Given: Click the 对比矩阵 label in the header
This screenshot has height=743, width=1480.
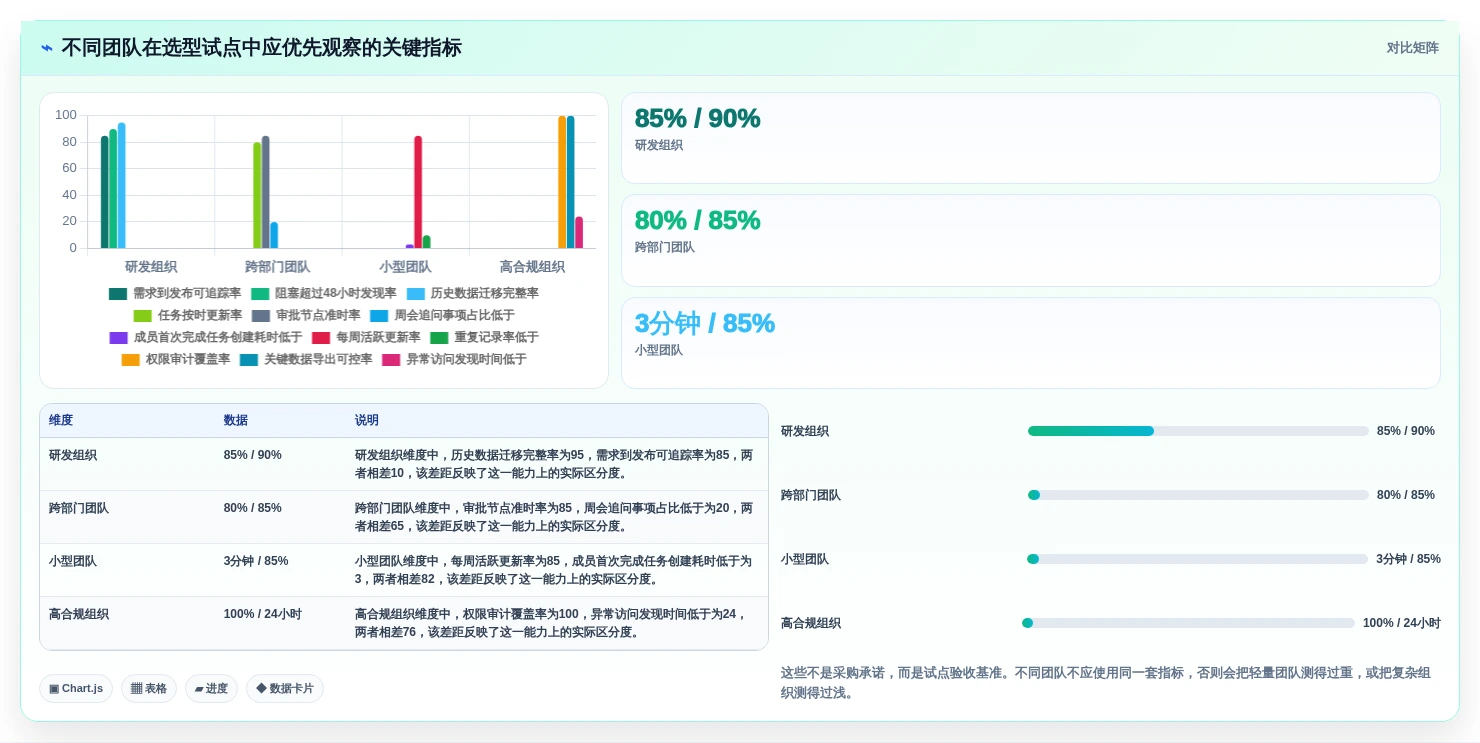Looking at the screenshot, I should [x=1412, y=48].
